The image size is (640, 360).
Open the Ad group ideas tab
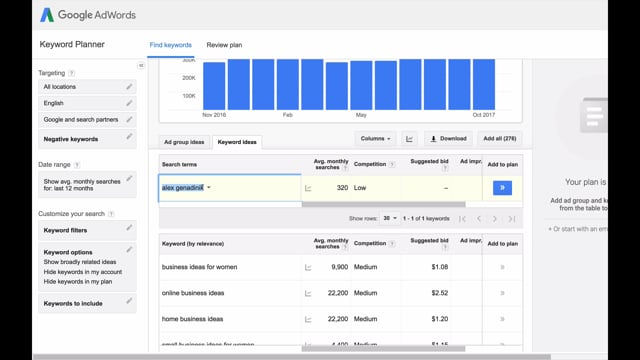pyautogui.click(x=184, y=142)
